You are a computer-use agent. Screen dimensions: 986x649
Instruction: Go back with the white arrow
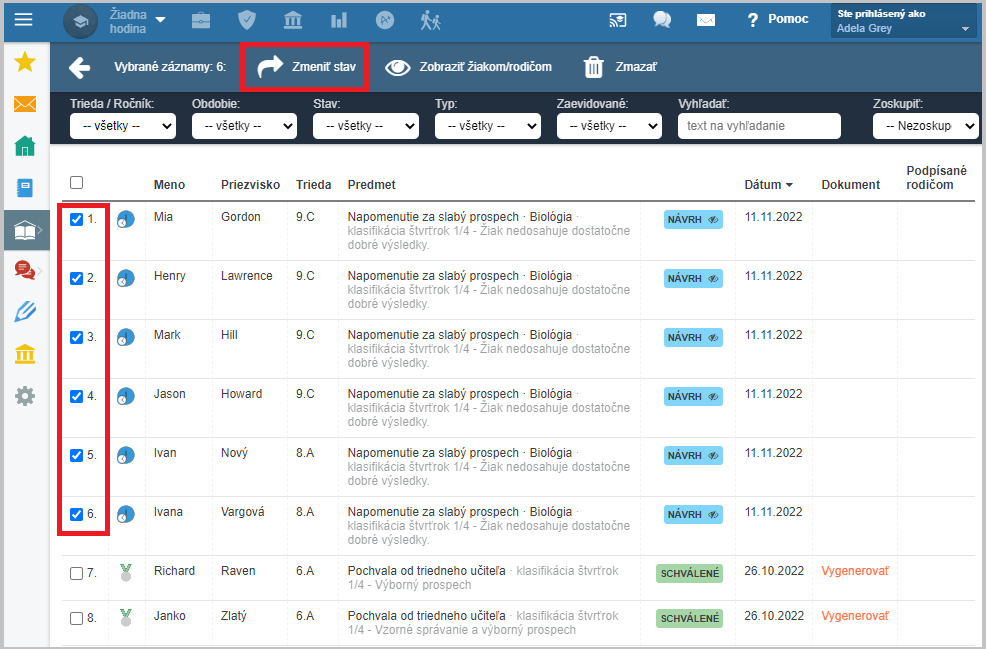click(x=80, y=67)
